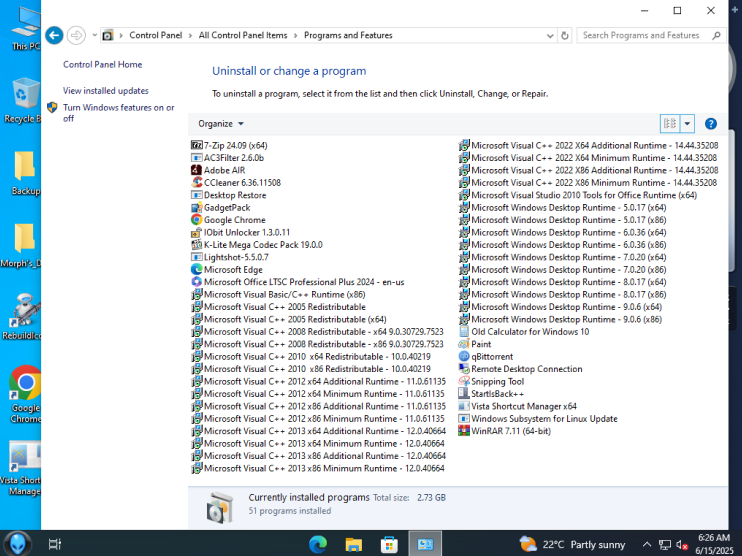
Task: Open File Explorer from the taskbar
Action: click(x=353, y=544)
